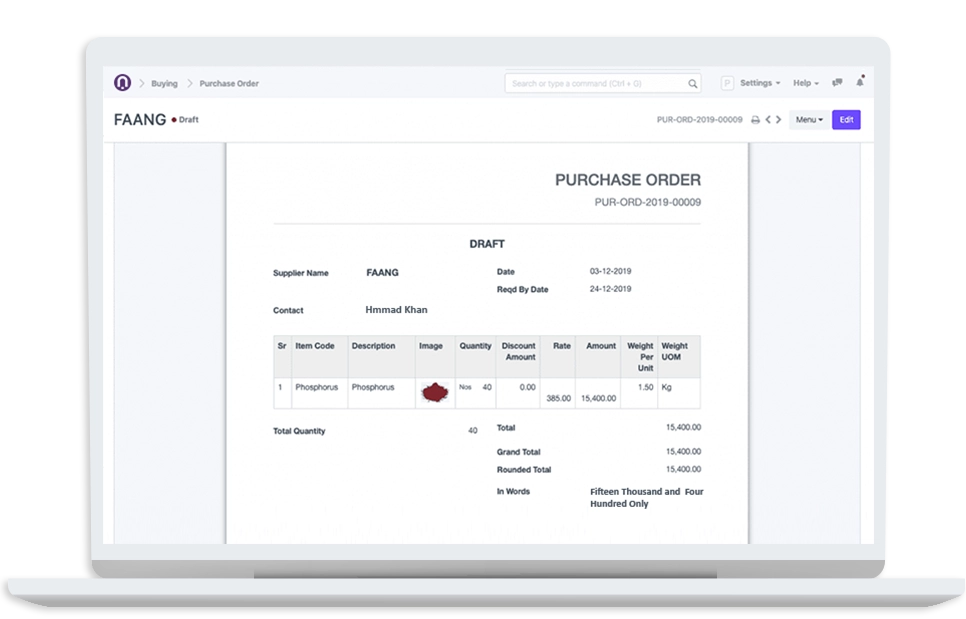Focus the search or command field
The width and height of the screenshot is (966, 619).
[603, 84]
